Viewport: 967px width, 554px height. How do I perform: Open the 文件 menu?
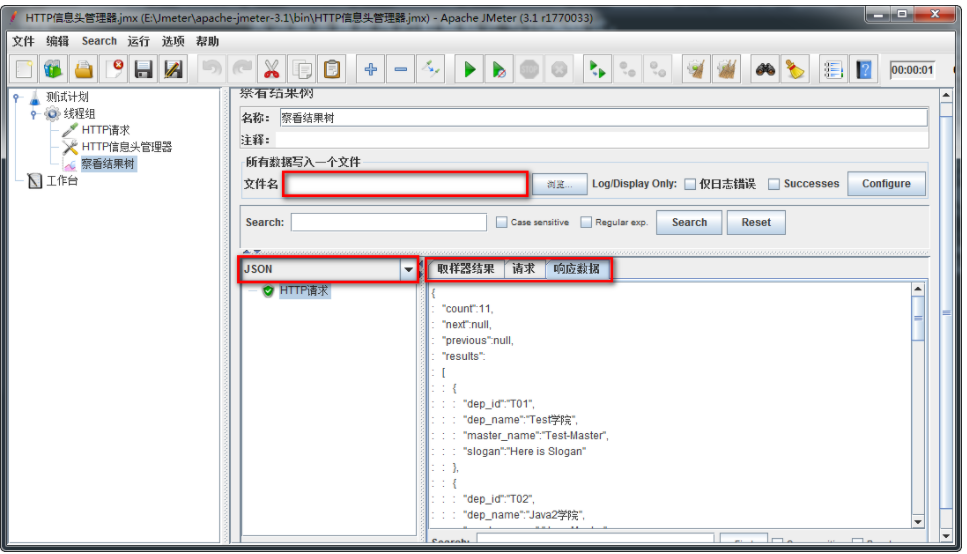point(23,41)
